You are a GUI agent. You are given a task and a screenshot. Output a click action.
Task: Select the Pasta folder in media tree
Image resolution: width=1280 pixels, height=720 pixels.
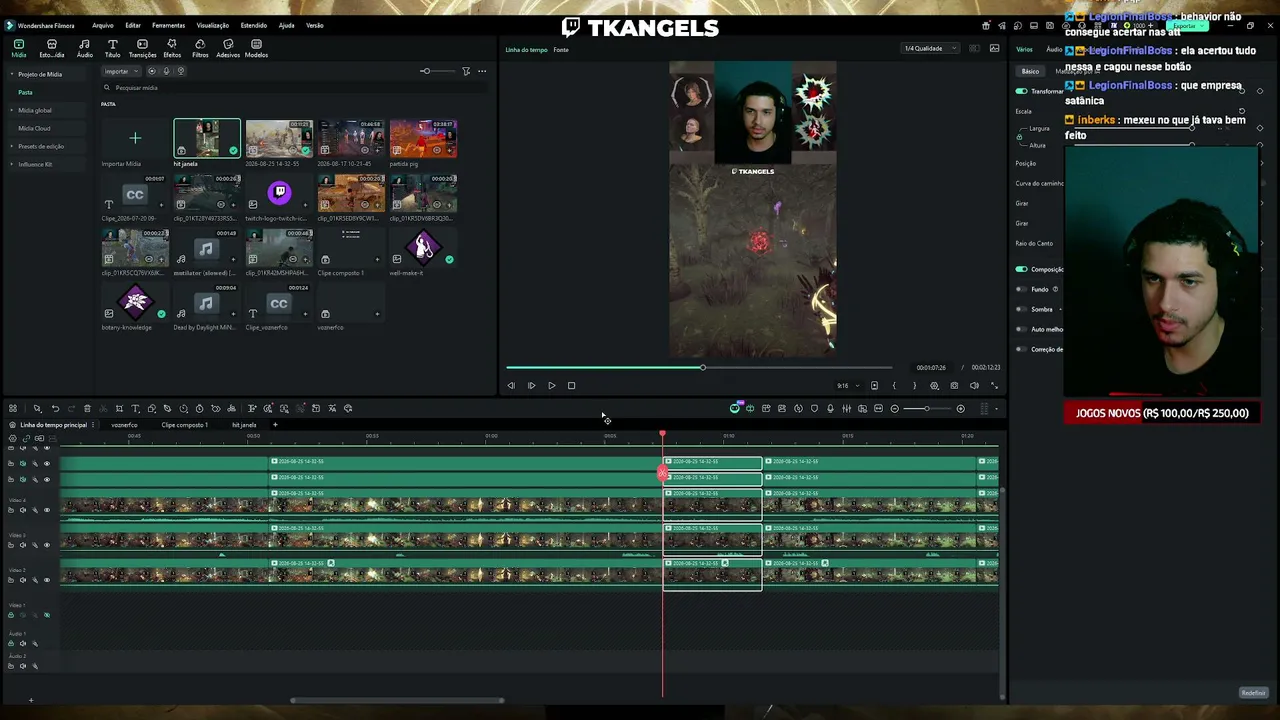[x=26, y=92]
